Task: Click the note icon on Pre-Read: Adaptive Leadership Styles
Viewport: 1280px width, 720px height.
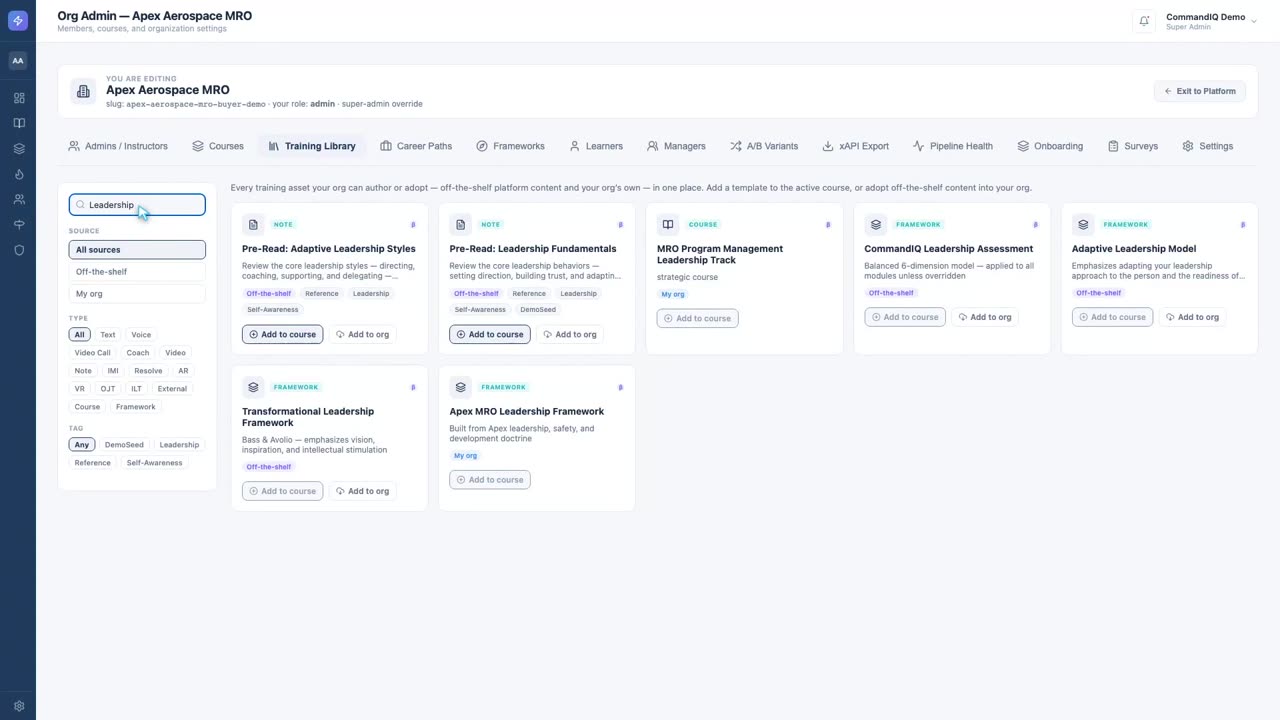Action: pyautogui.click(x=253, y=225)
